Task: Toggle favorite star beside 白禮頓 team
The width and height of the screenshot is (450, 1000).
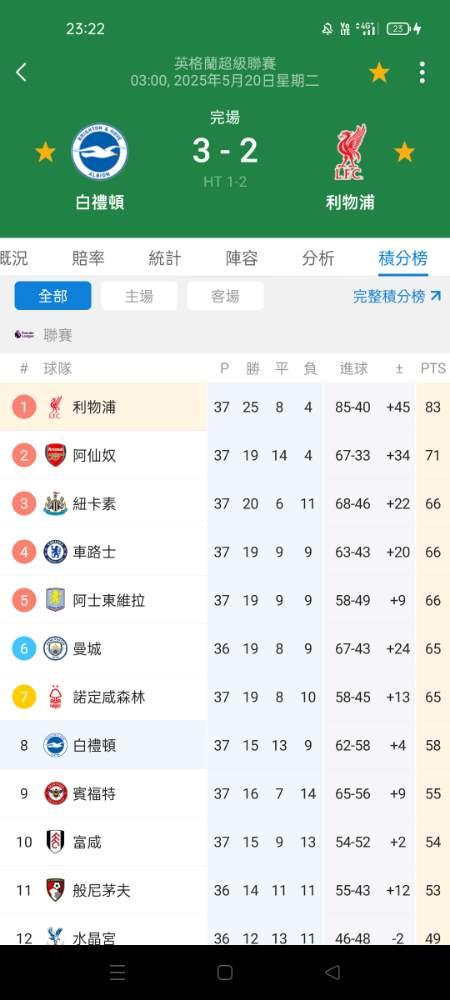Action: pyautogui.click(x=45, y=152)
